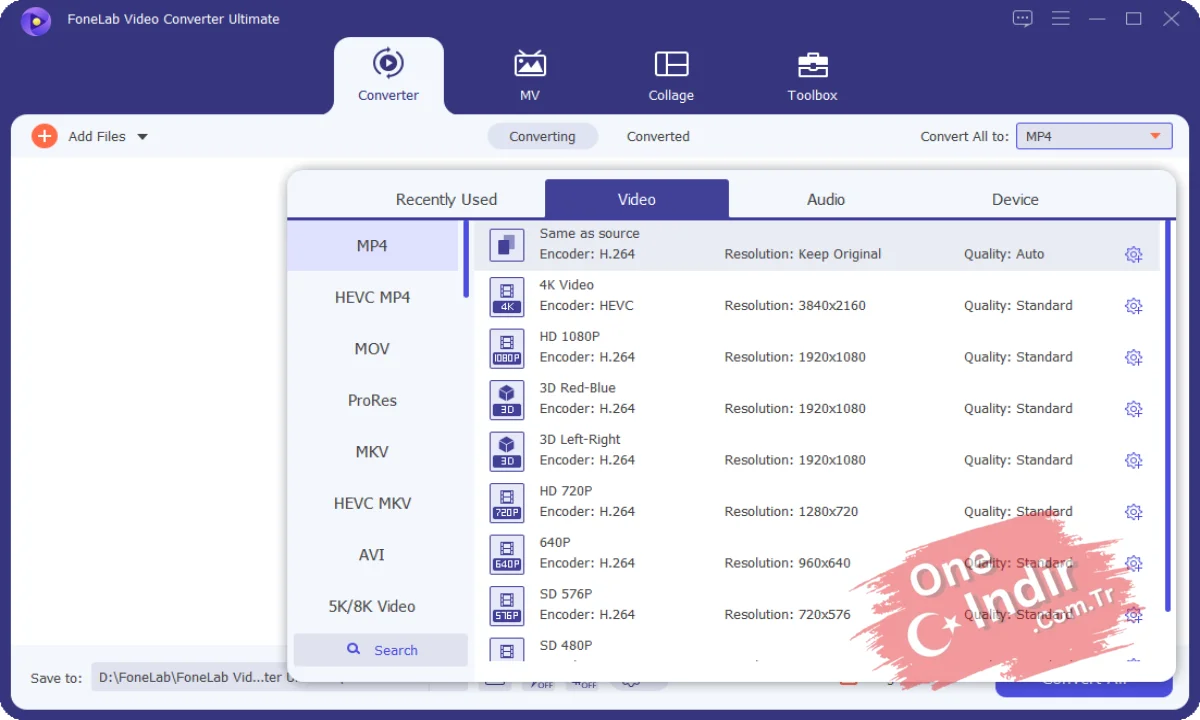Open the Collage tab
Screen dimensions: 1200x720
(x=671, y=76)
